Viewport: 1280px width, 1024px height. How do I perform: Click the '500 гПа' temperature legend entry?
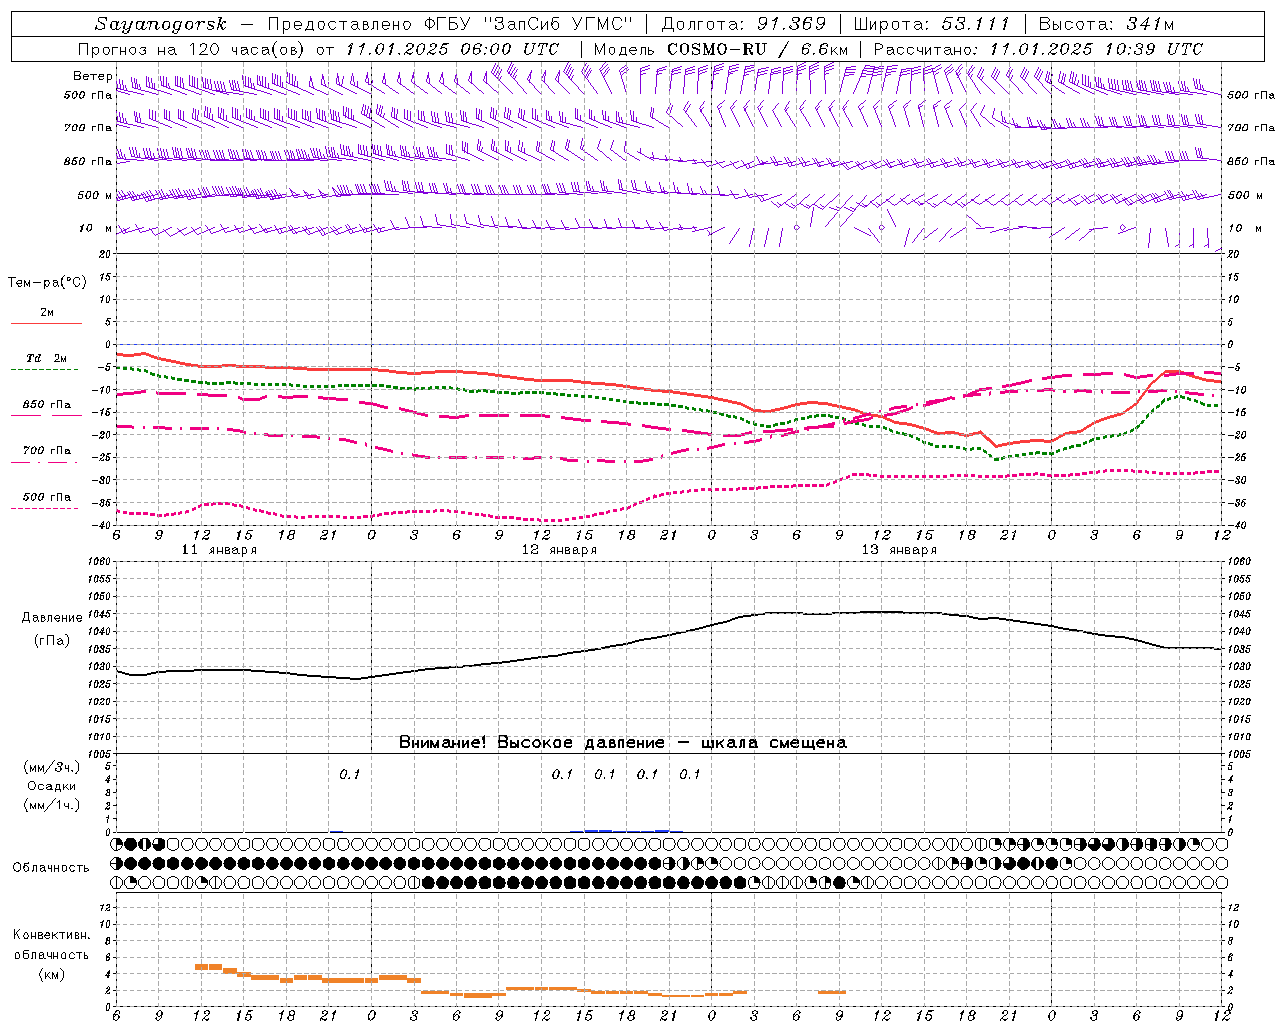pos(47,497)
